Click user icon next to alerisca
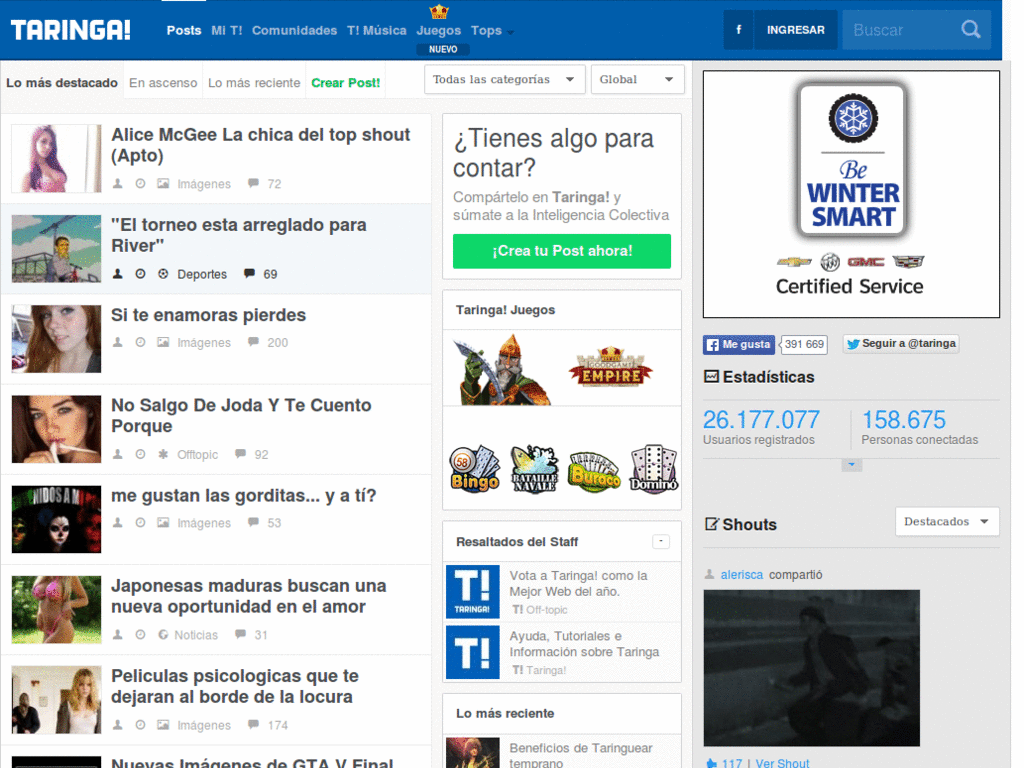The height and width of the screenshot is (768, 1024). coord(709,574)
